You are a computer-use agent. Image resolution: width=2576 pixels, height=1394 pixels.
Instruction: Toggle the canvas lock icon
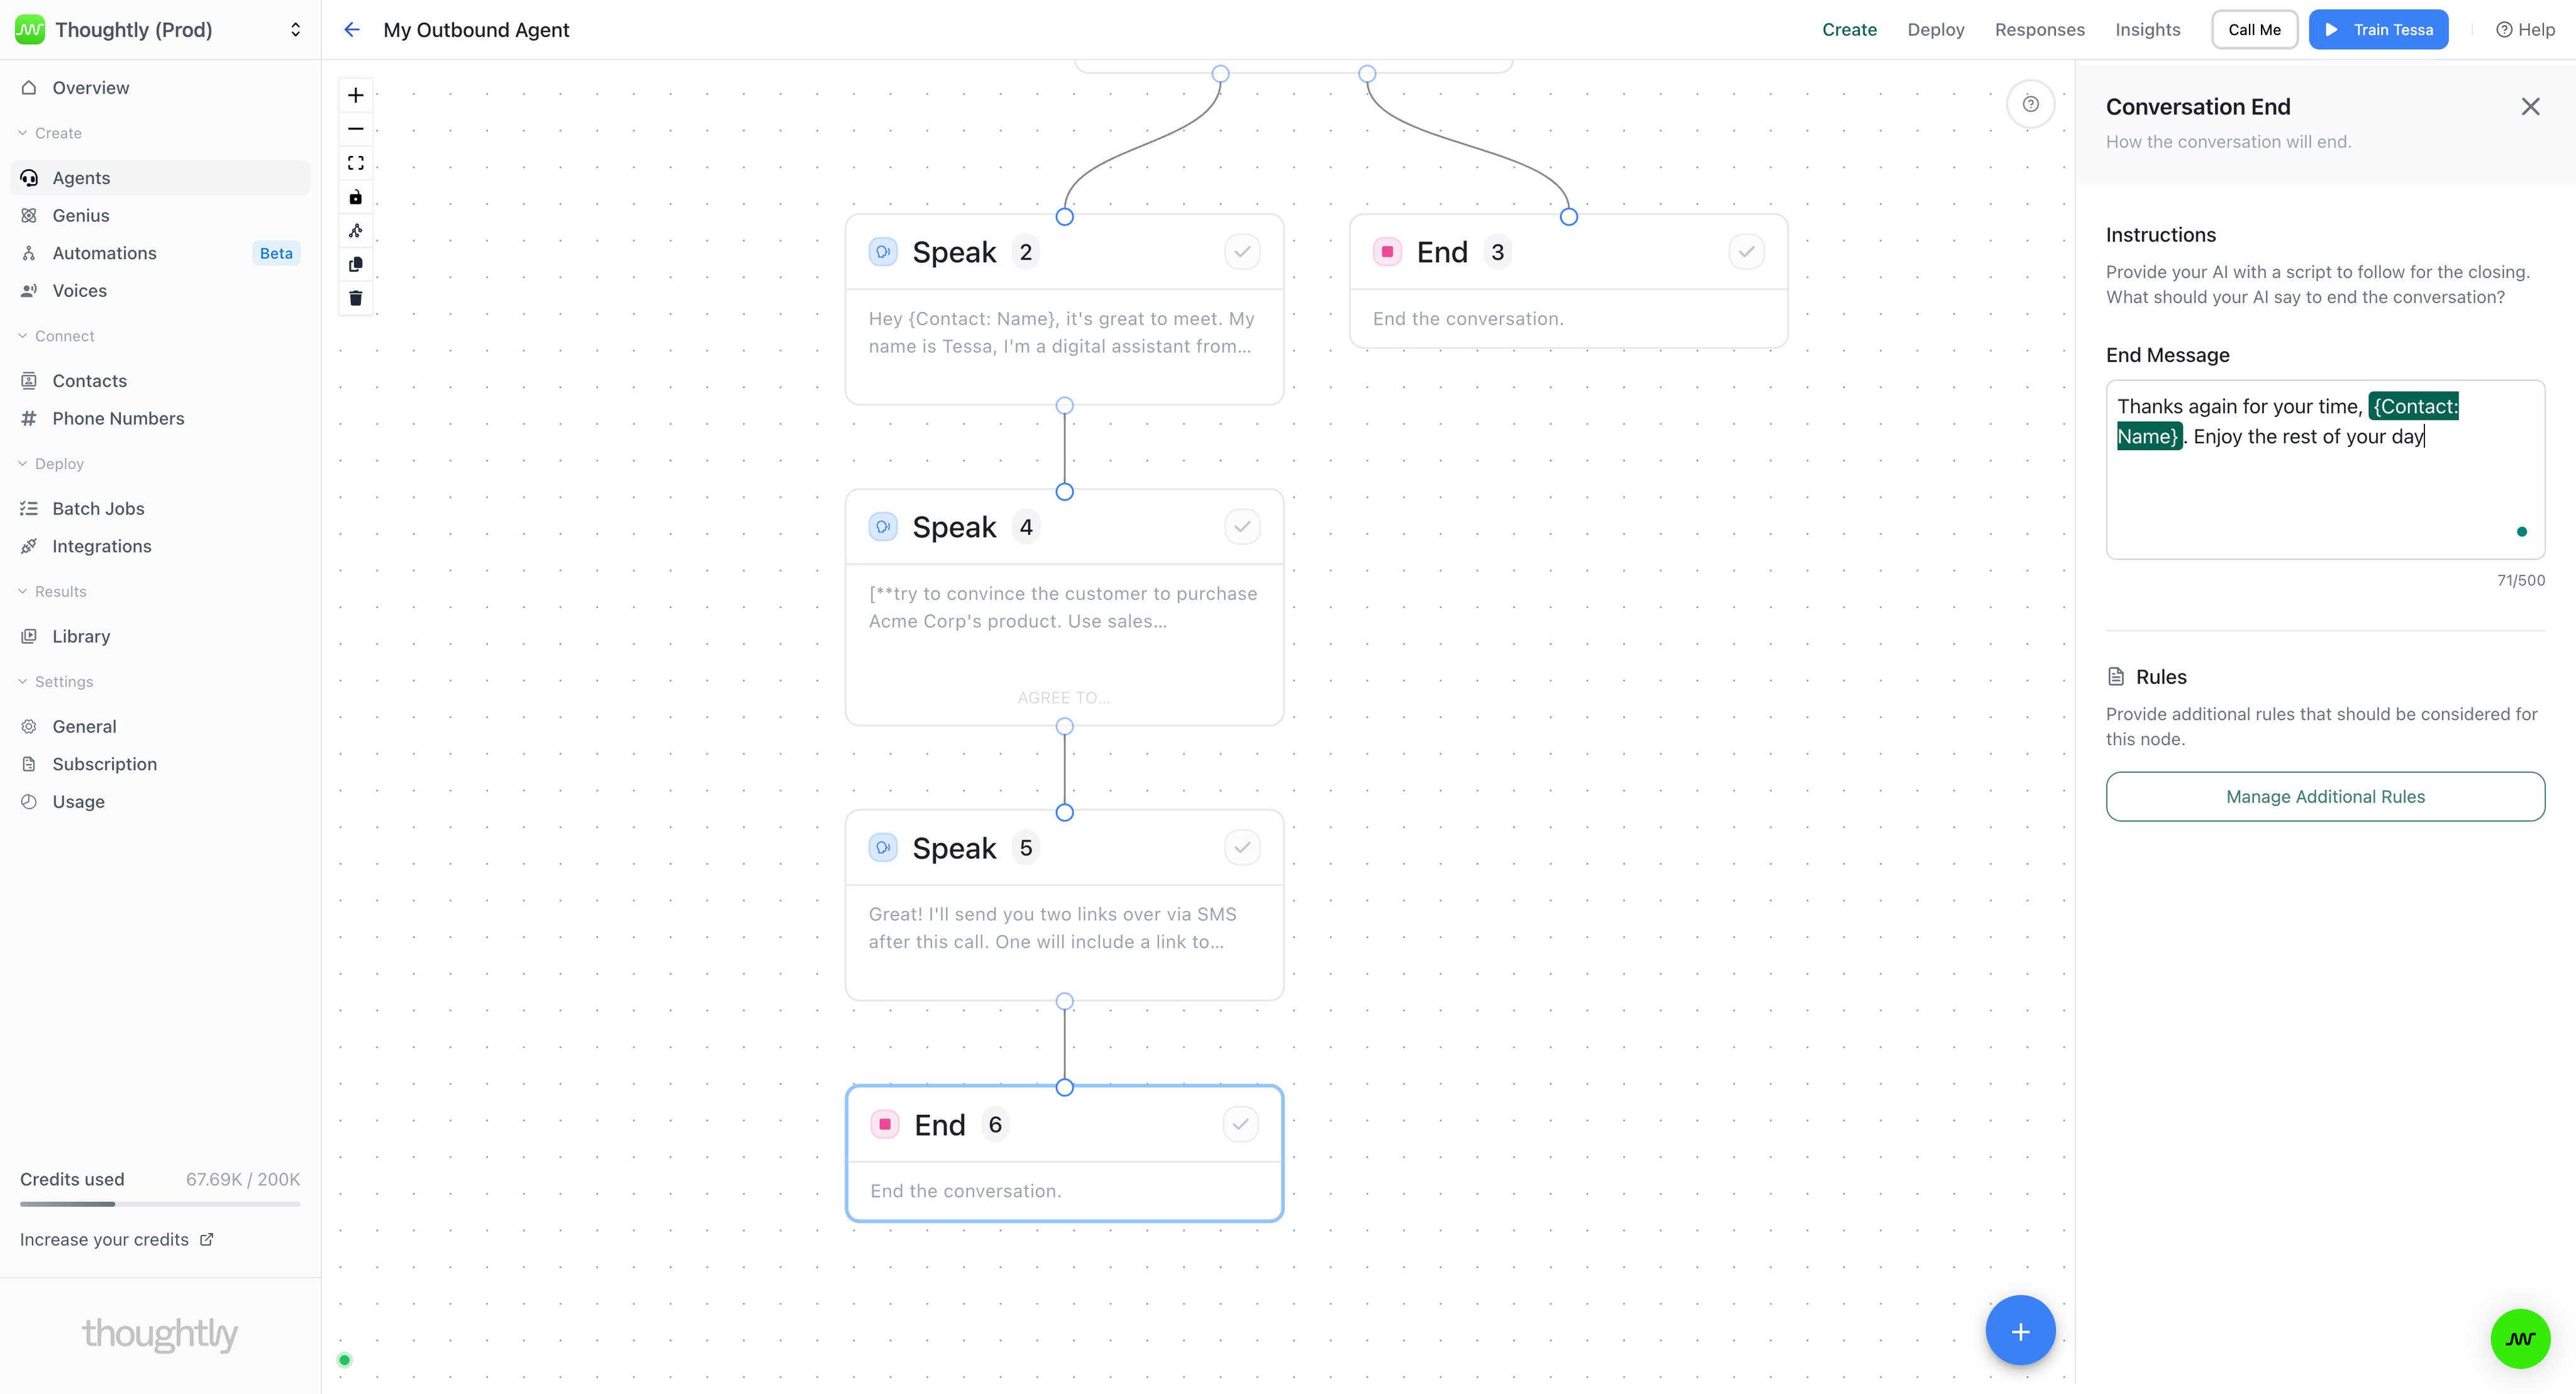[x=355, y=197]
